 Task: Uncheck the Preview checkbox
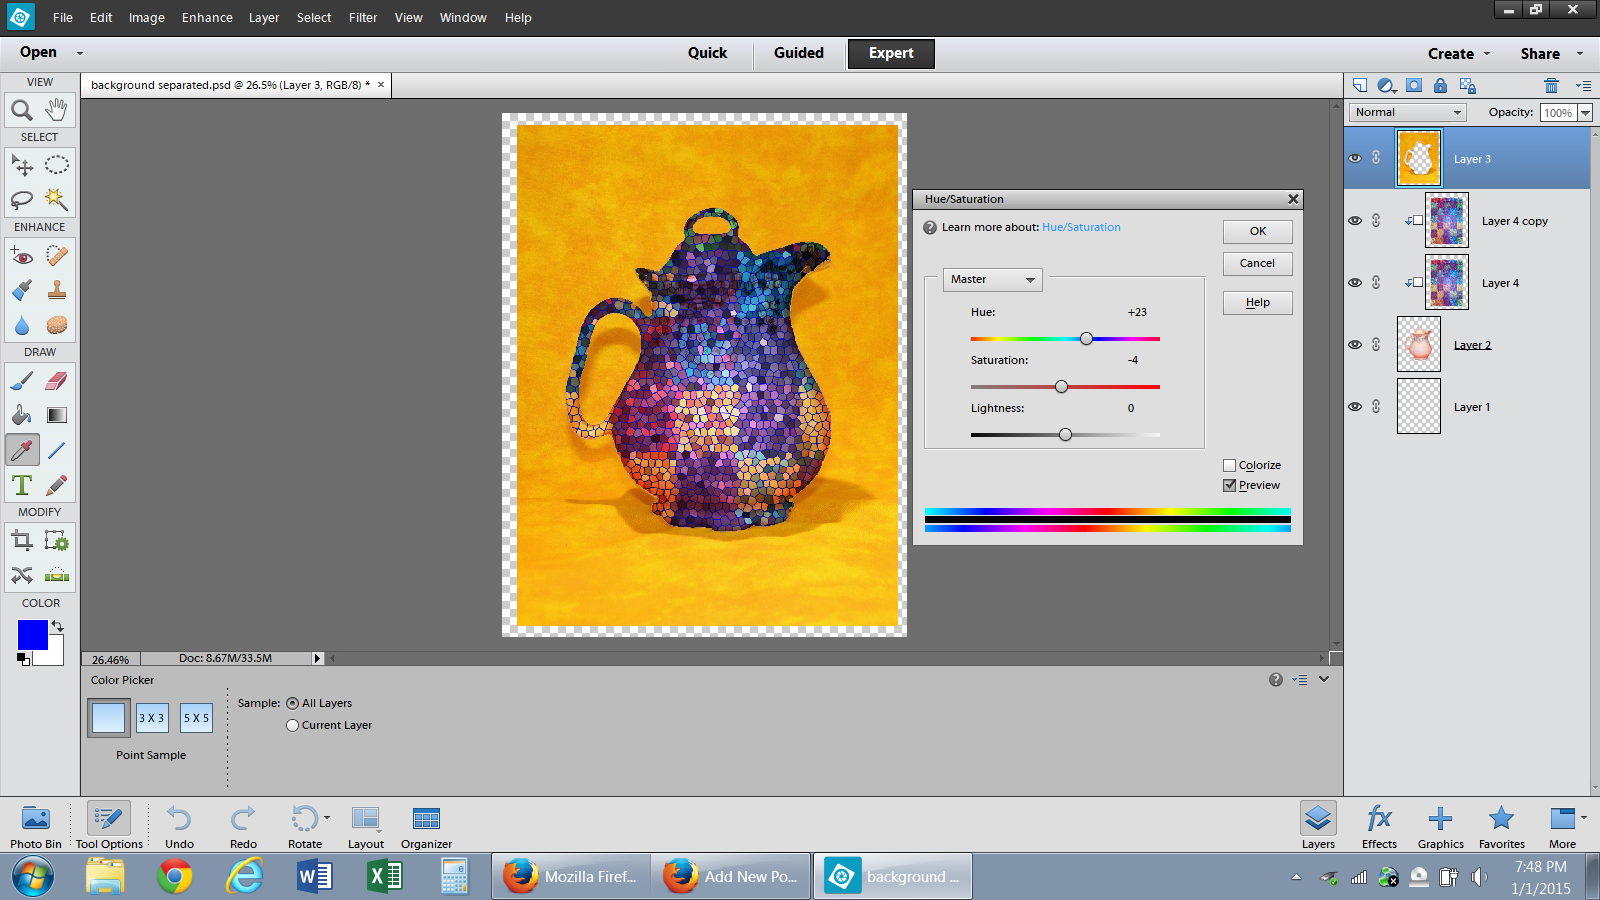tap(1230, 485)
